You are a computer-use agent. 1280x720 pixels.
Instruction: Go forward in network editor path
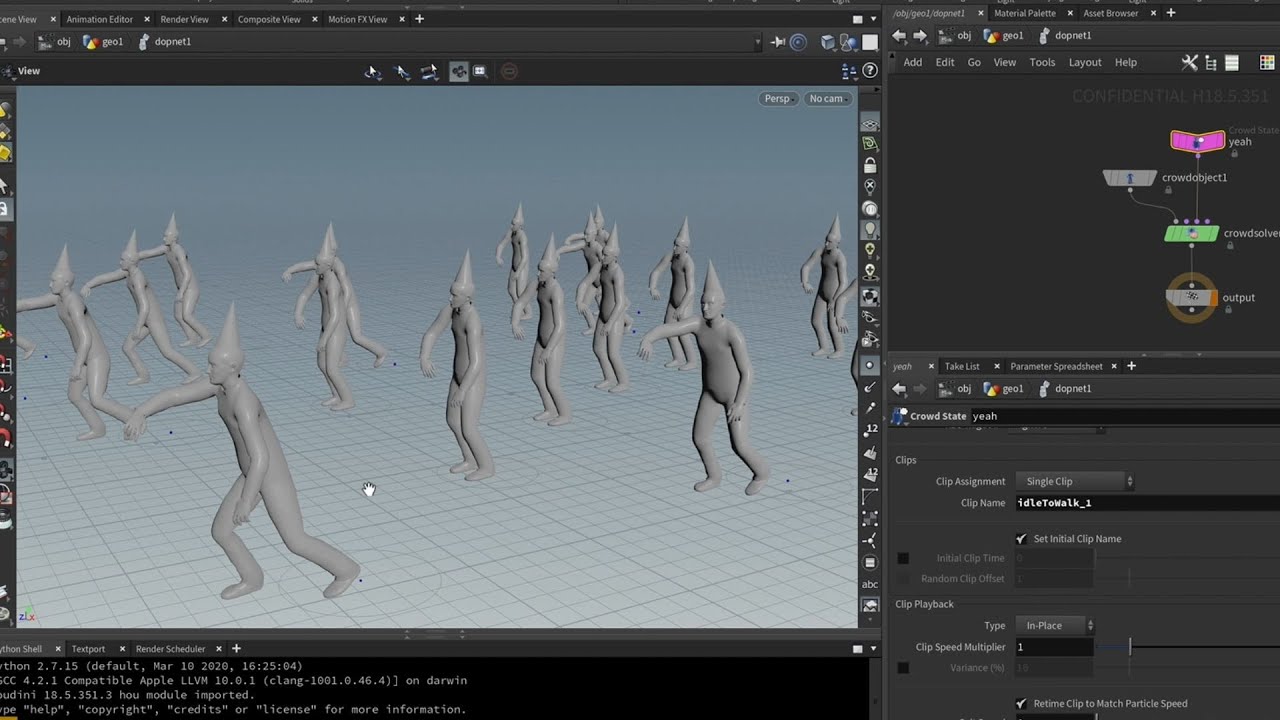(x=920, y=36)
